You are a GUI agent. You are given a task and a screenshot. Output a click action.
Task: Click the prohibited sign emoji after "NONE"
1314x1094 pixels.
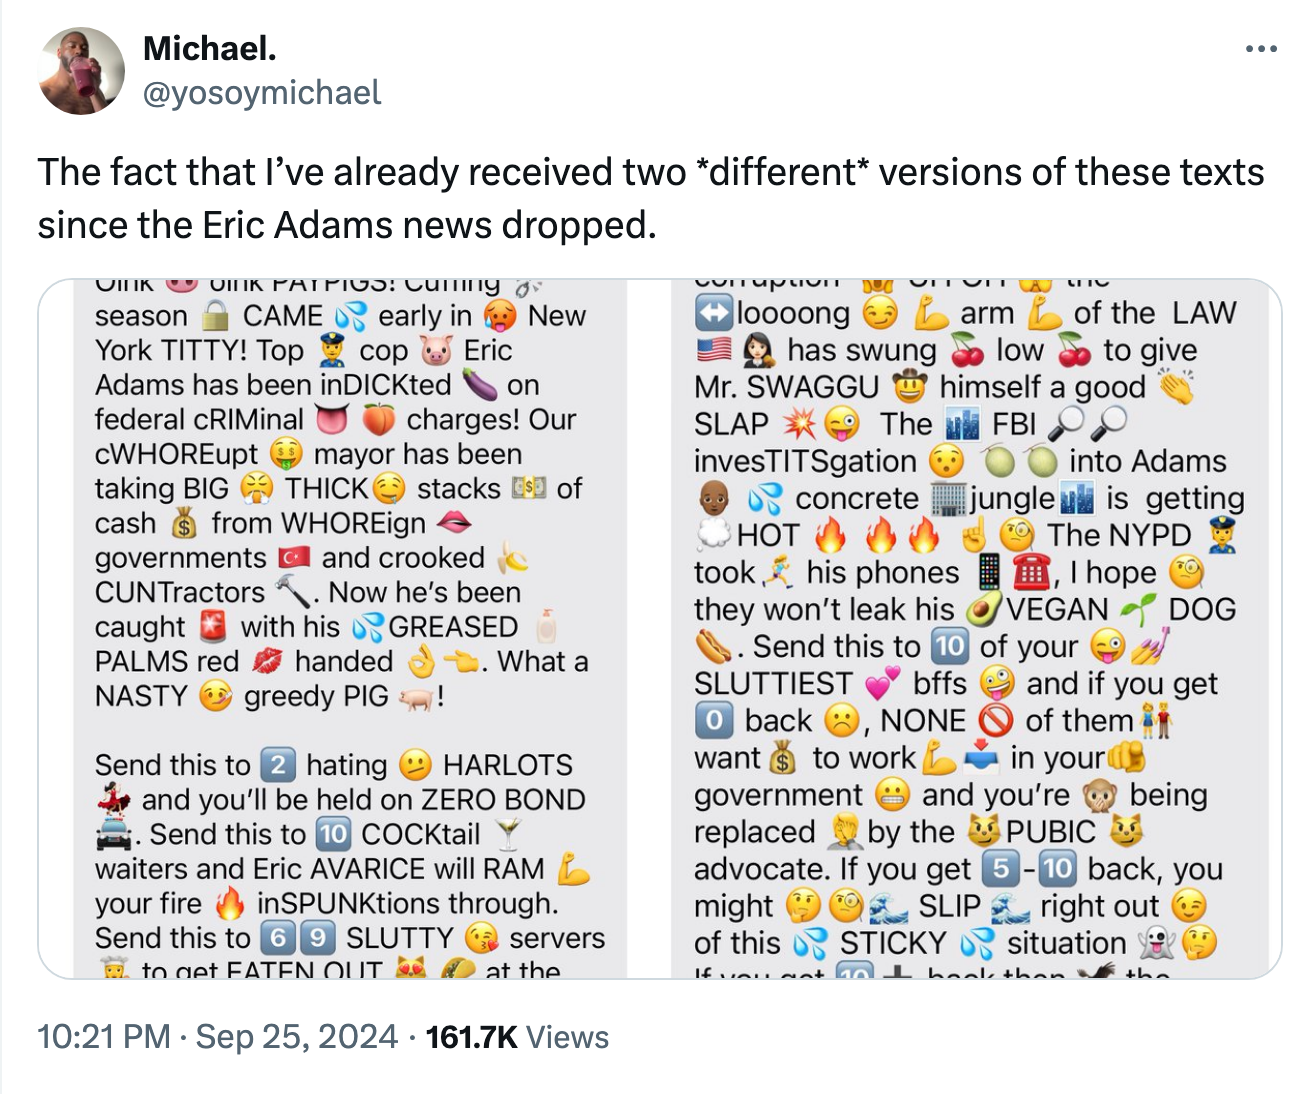pyautogui.click(x=995, y=721)
